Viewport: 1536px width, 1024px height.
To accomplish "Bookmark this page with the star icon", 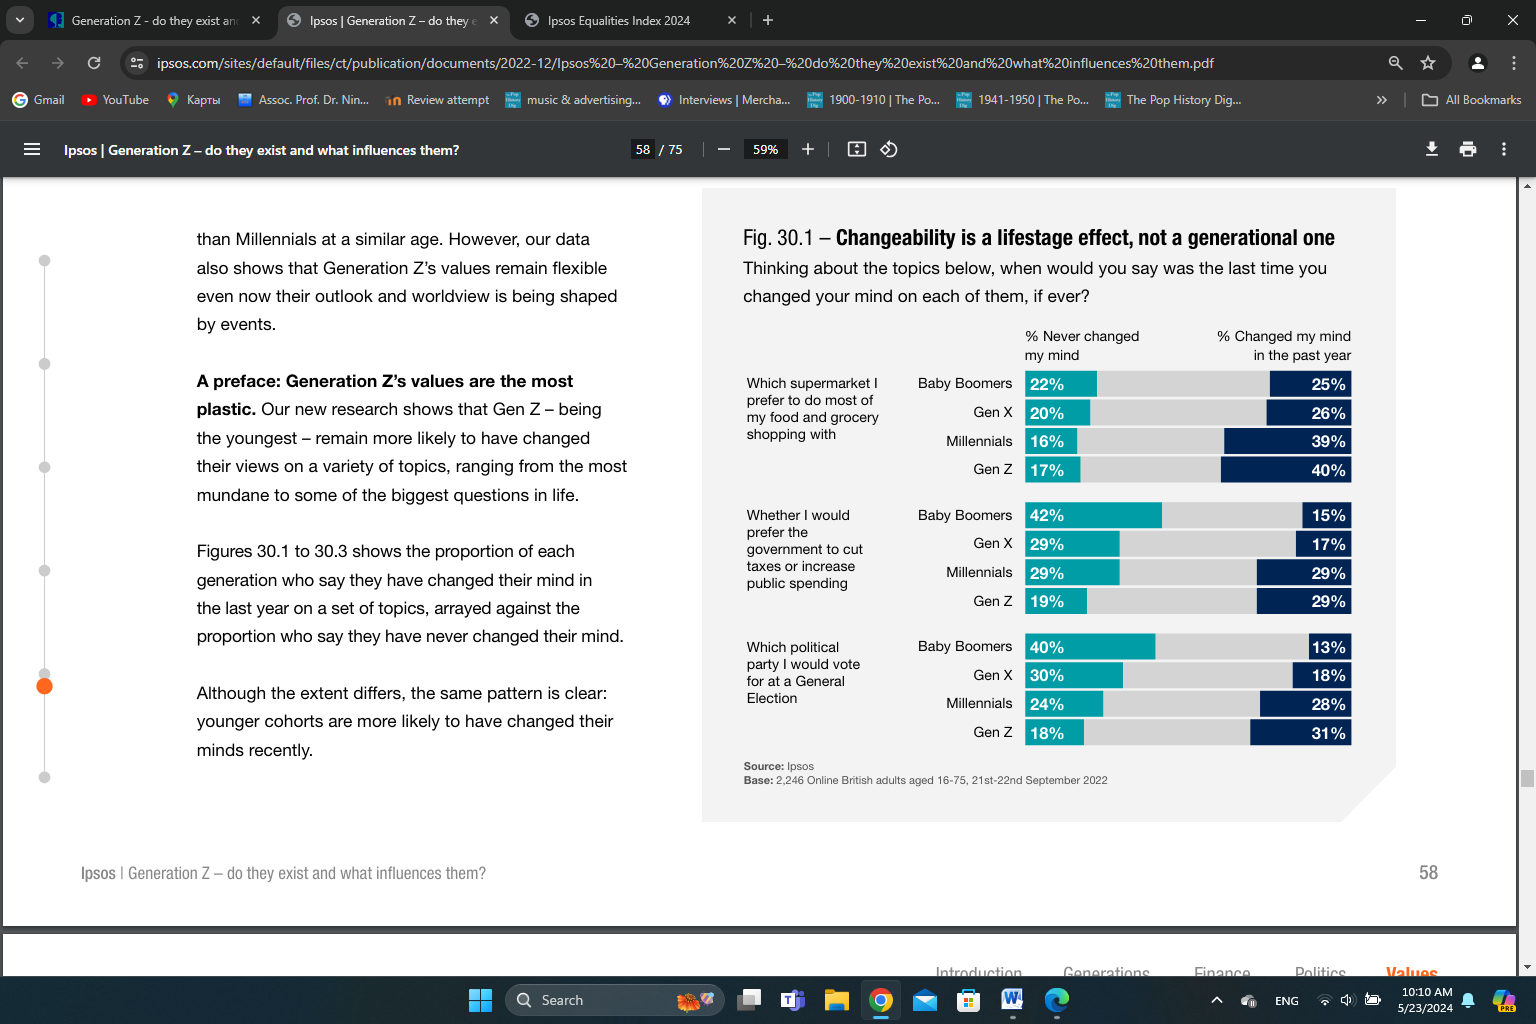I will [1428, 63].
